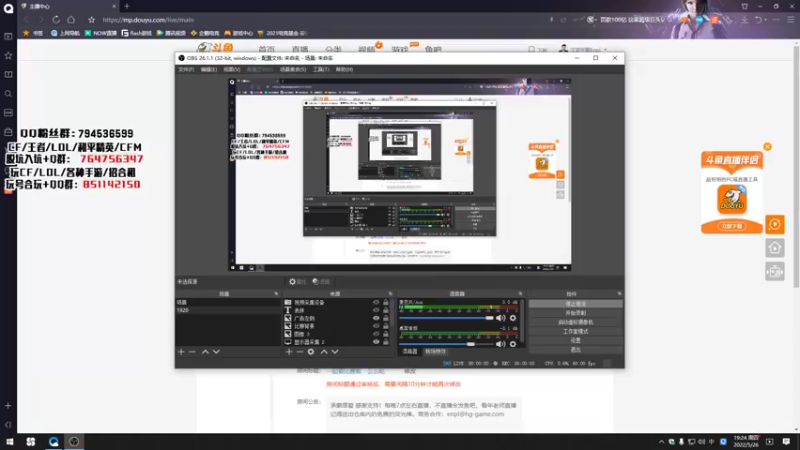Open 设置 from Controls panel

[x=576, y=340]
